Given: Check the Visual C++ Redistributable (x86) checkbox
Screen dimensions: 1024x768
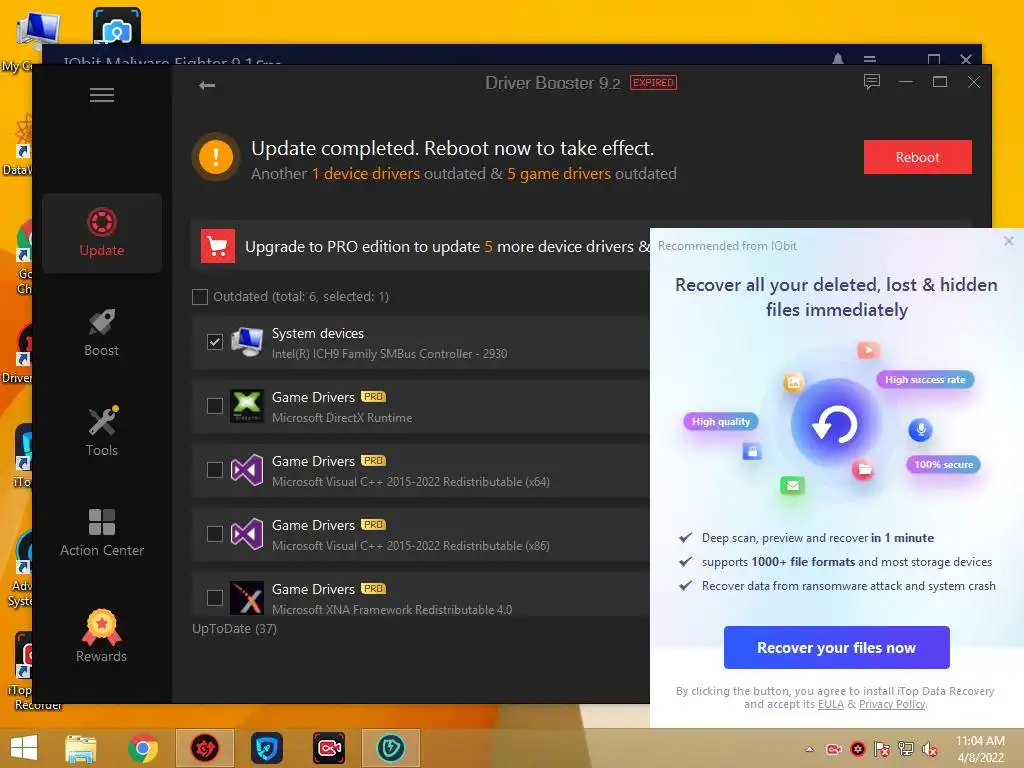Looking at the screenshot, I should (x=215, y=534).
